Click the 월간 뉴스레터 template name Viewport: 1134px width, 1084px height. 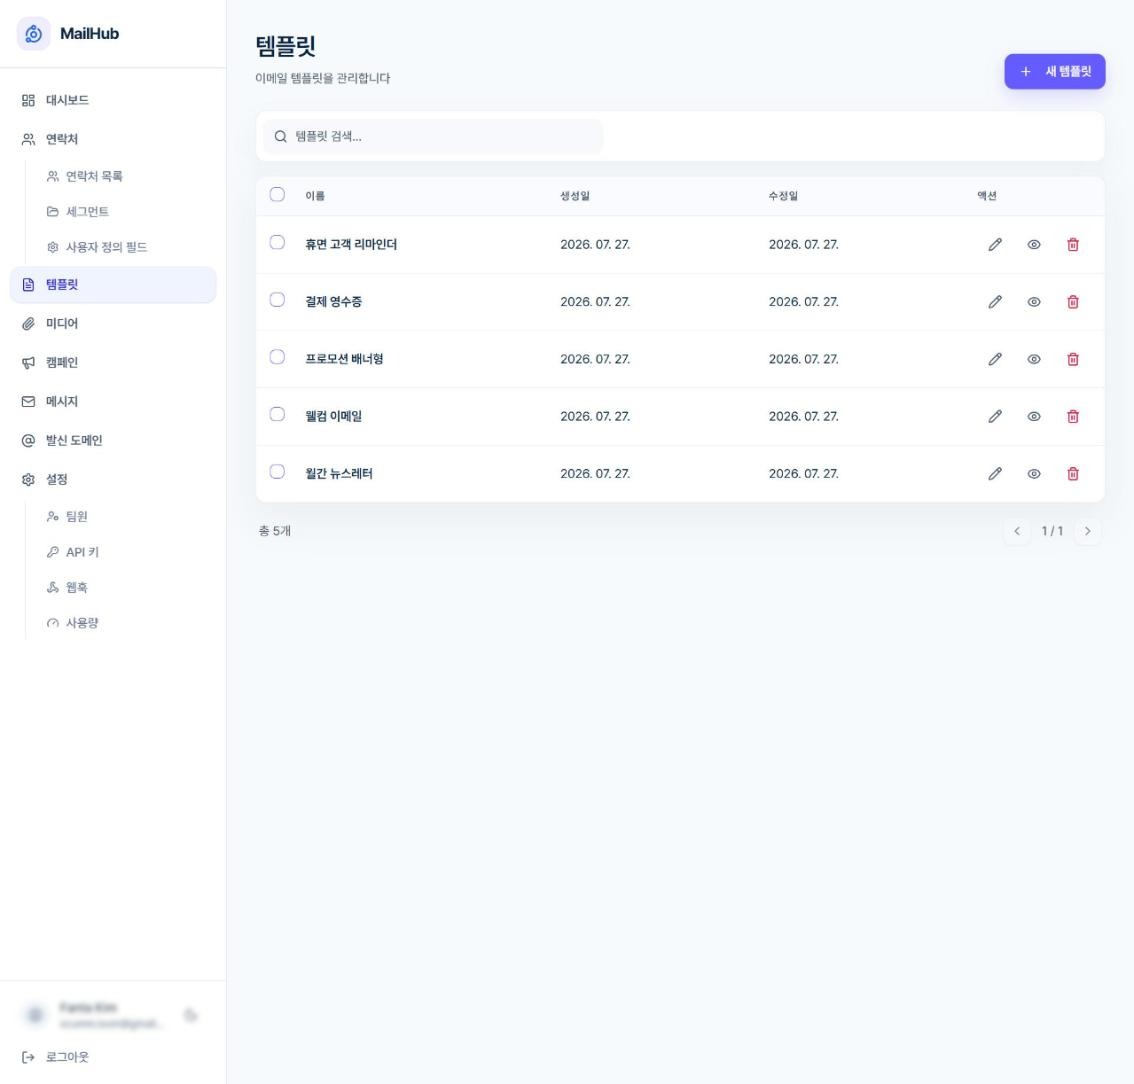pyautogui.click(x=338, y=474)
